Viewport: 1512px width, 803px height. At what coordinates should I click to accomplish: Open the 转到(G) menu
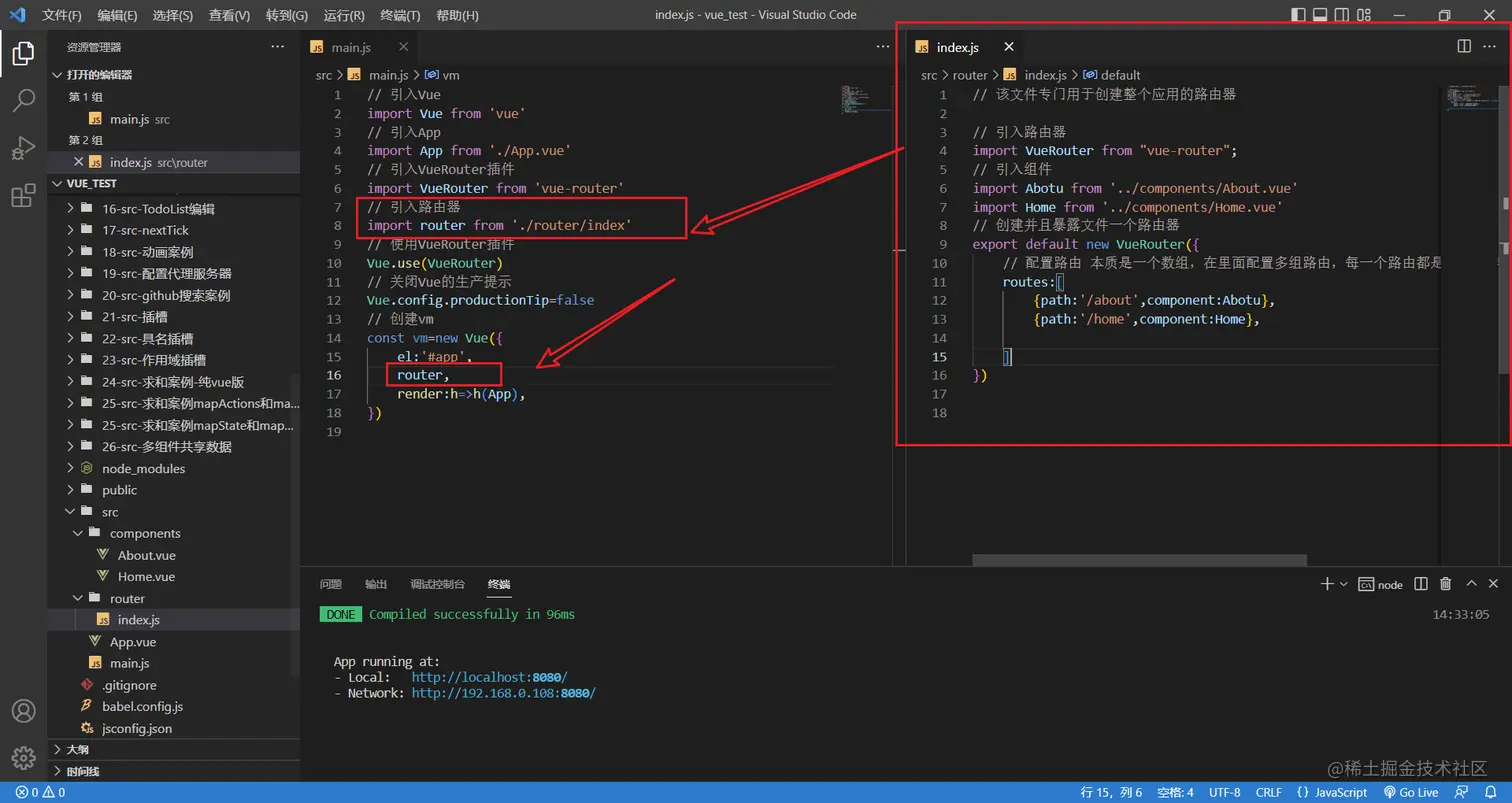(287, 15)
